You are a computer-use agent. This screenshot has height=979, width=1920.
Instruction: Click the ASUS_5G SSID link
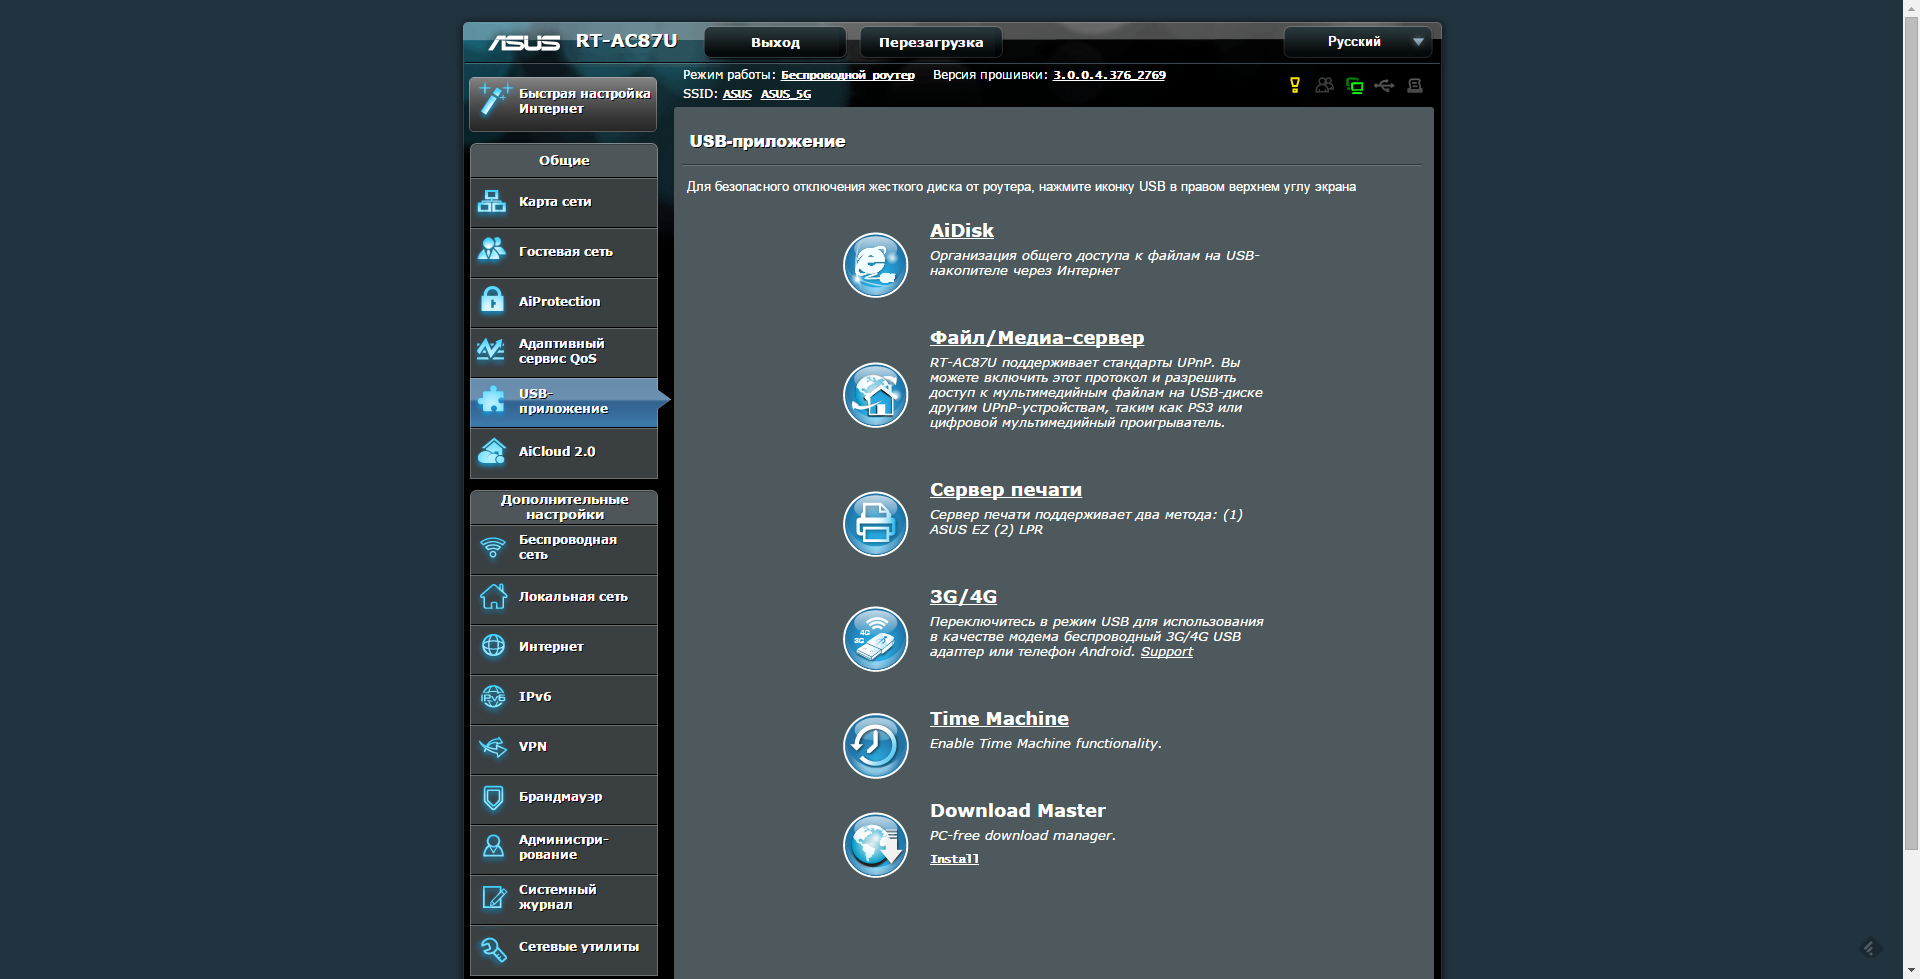[x=786, y=94]
